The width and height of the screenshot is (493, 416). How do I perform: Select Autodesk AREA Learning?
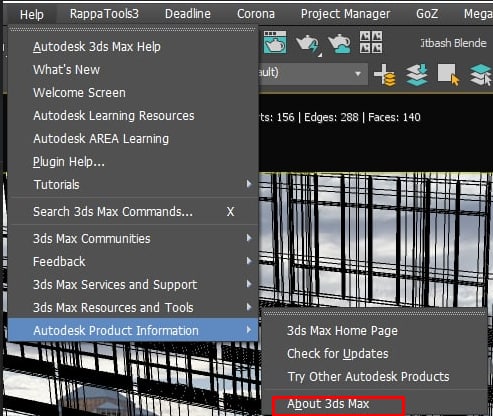coord(133,139)
